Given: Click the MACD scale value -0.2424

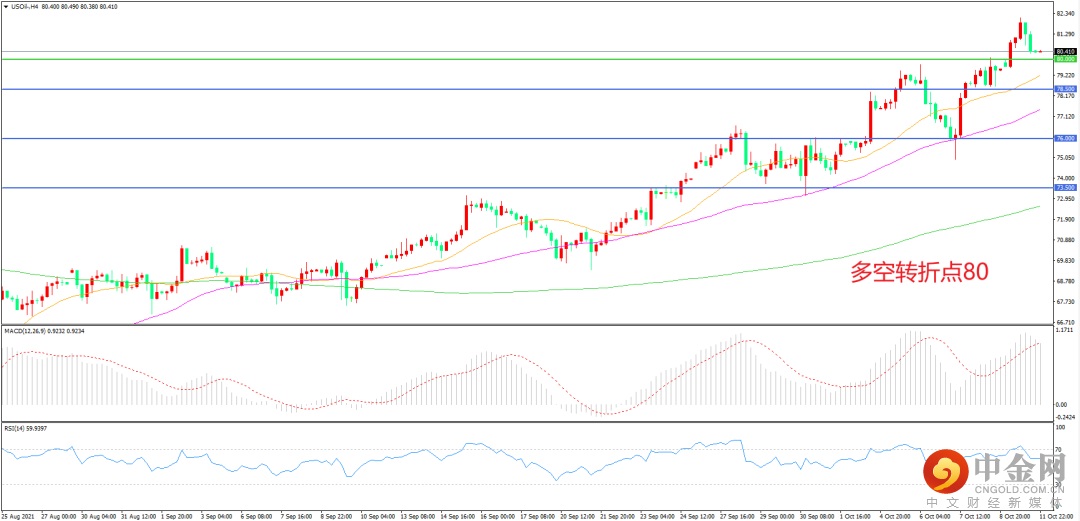Looking at the screenshot, I should [1066, 417].
